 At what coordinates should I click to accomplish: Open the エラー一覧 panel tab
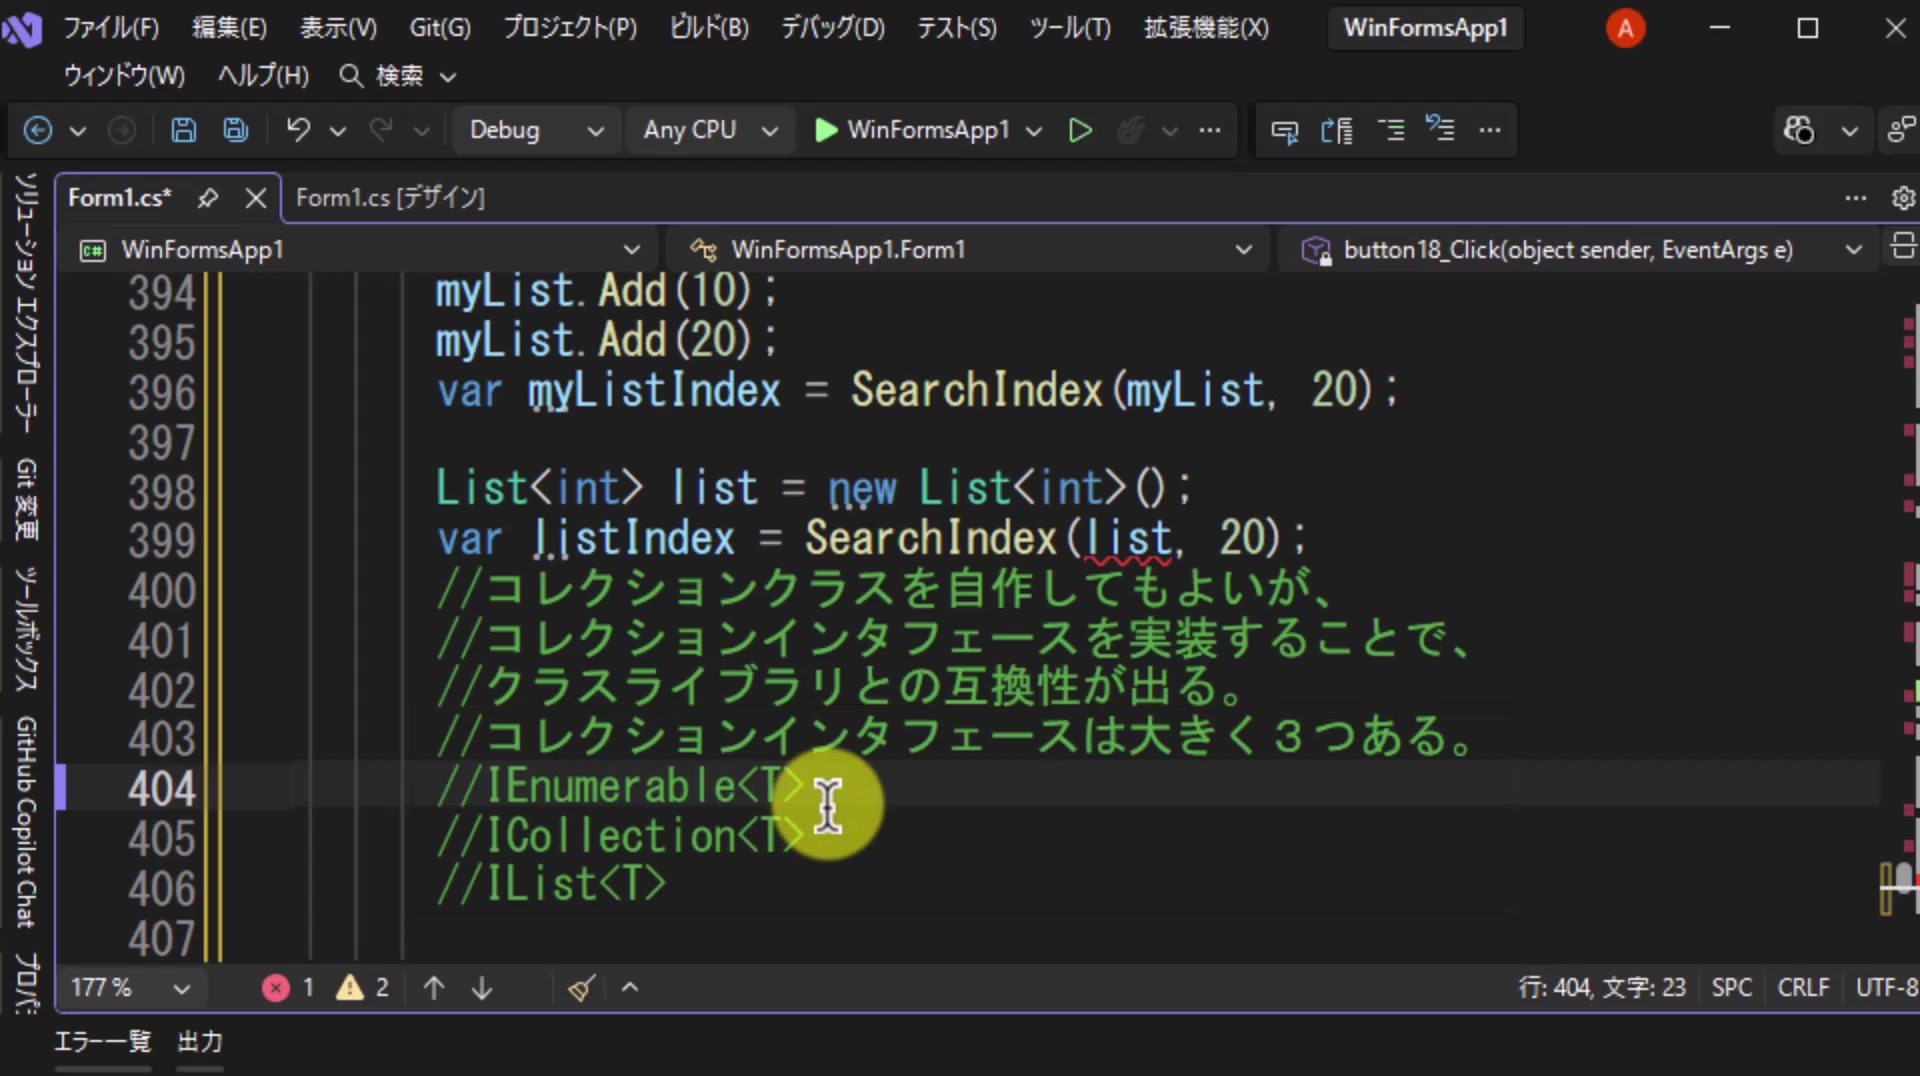(x=102, y=1042)
